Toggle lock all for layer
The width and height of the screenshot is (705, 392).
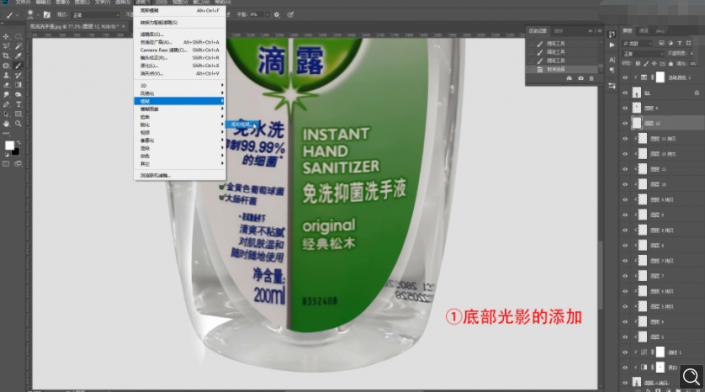point(671,63)
